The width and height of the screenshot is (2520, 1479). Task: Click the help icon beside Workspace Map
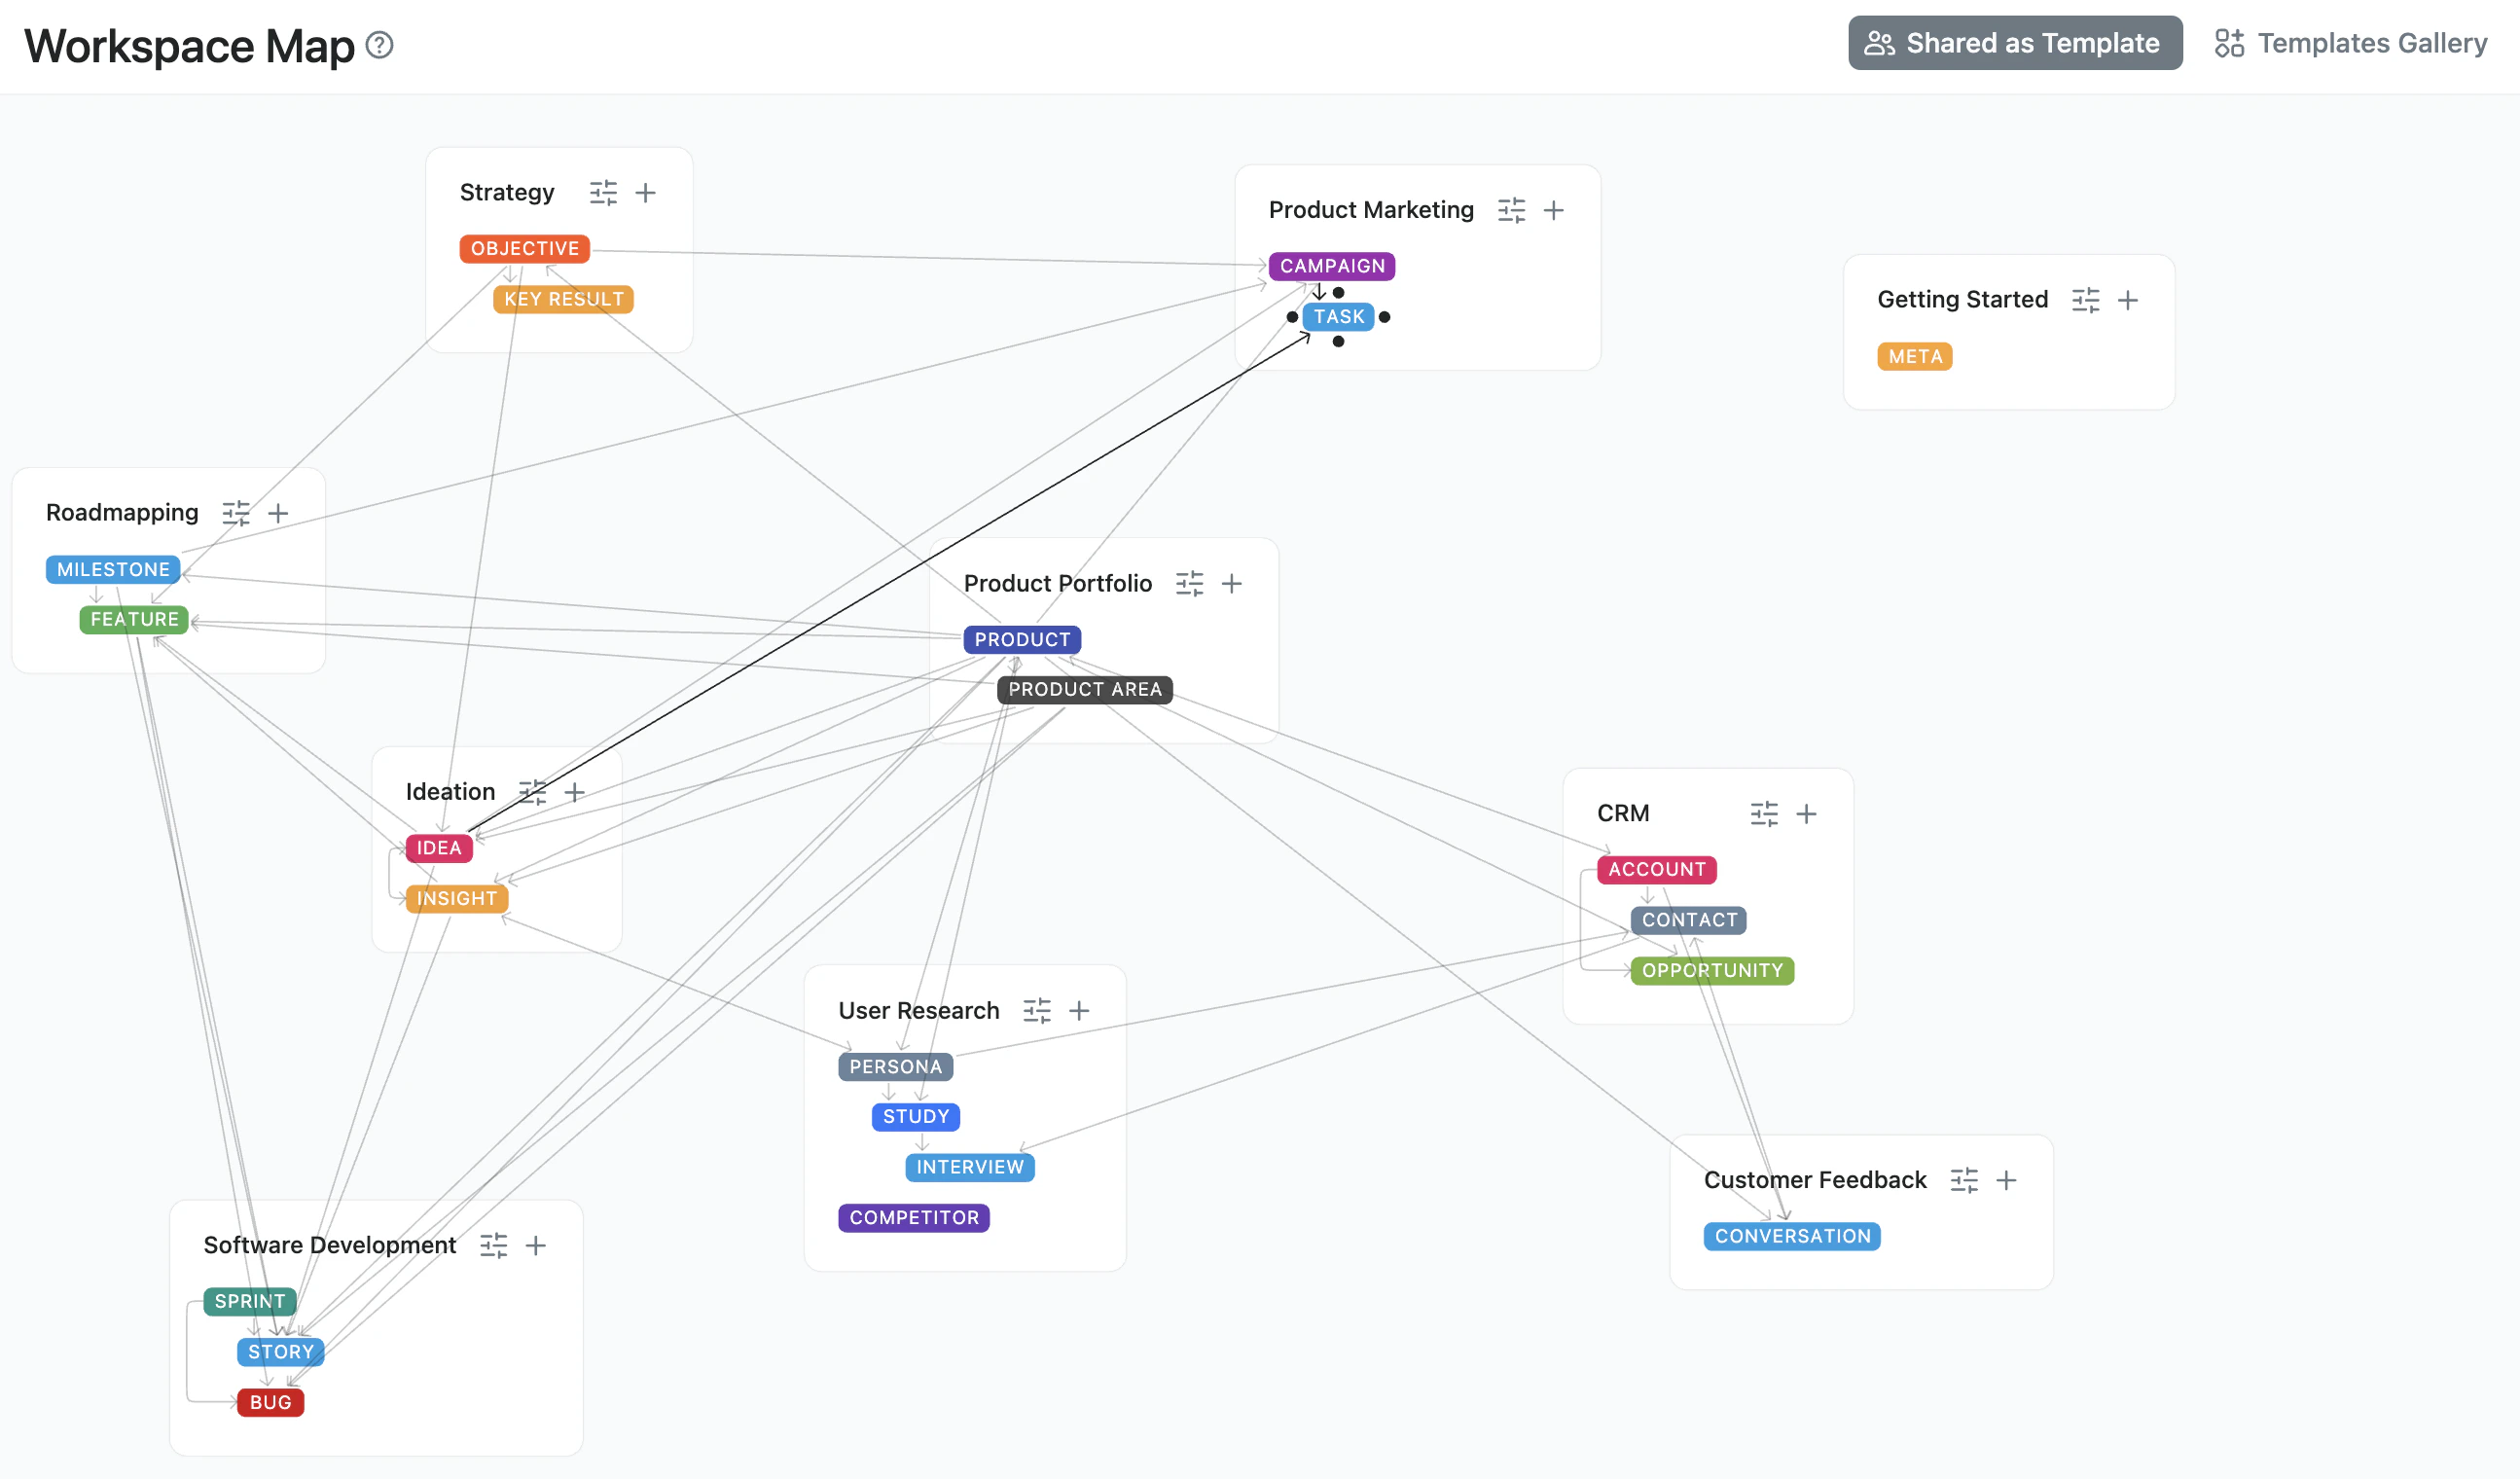(380, 45)
